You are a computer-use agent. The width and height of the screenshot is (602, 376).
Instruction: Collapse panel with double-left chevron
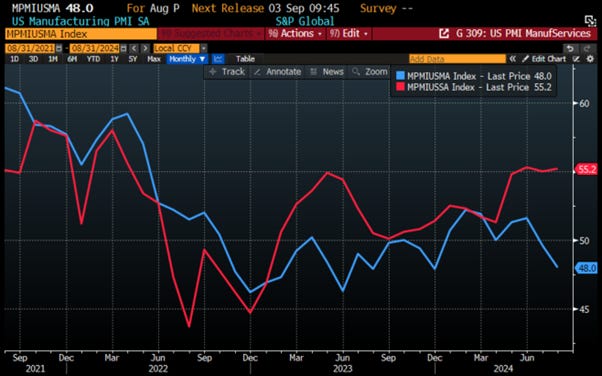click(x=513, y=59)
